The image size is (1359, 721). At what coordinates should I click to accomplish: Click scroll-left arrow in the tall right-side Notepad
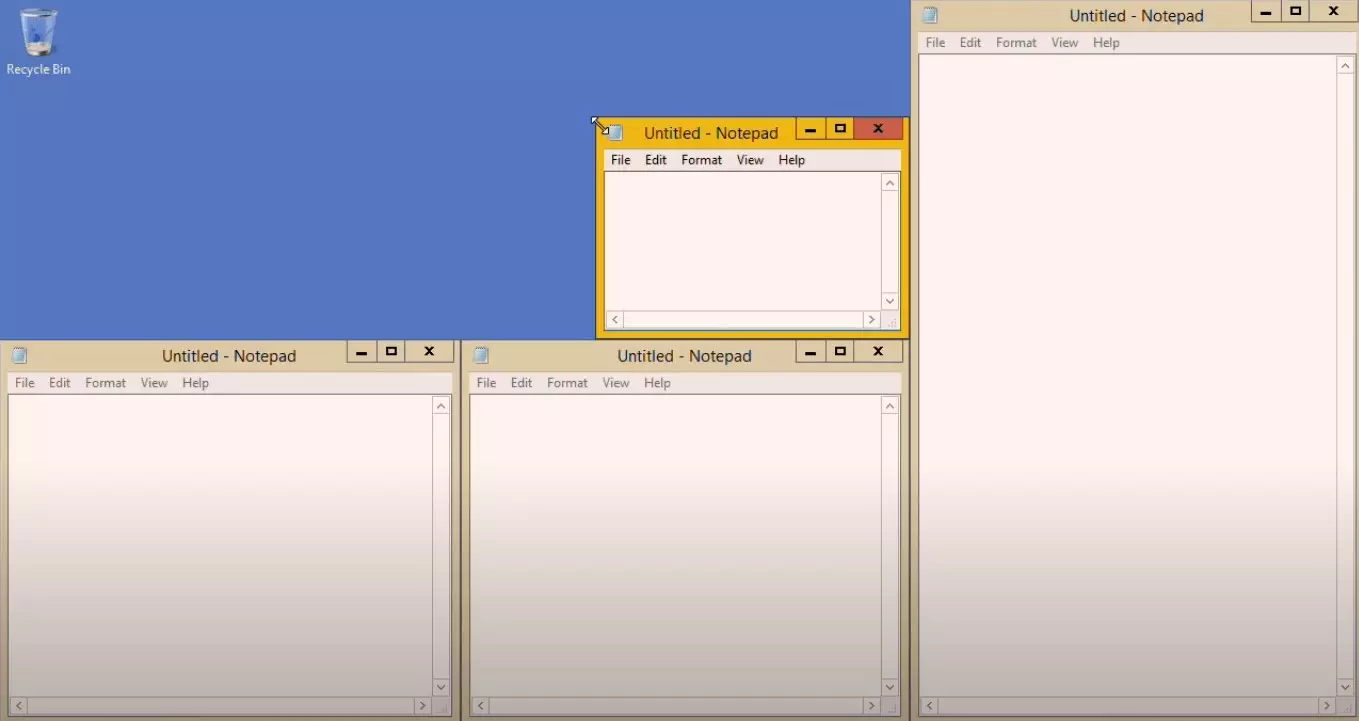(930, 706)
